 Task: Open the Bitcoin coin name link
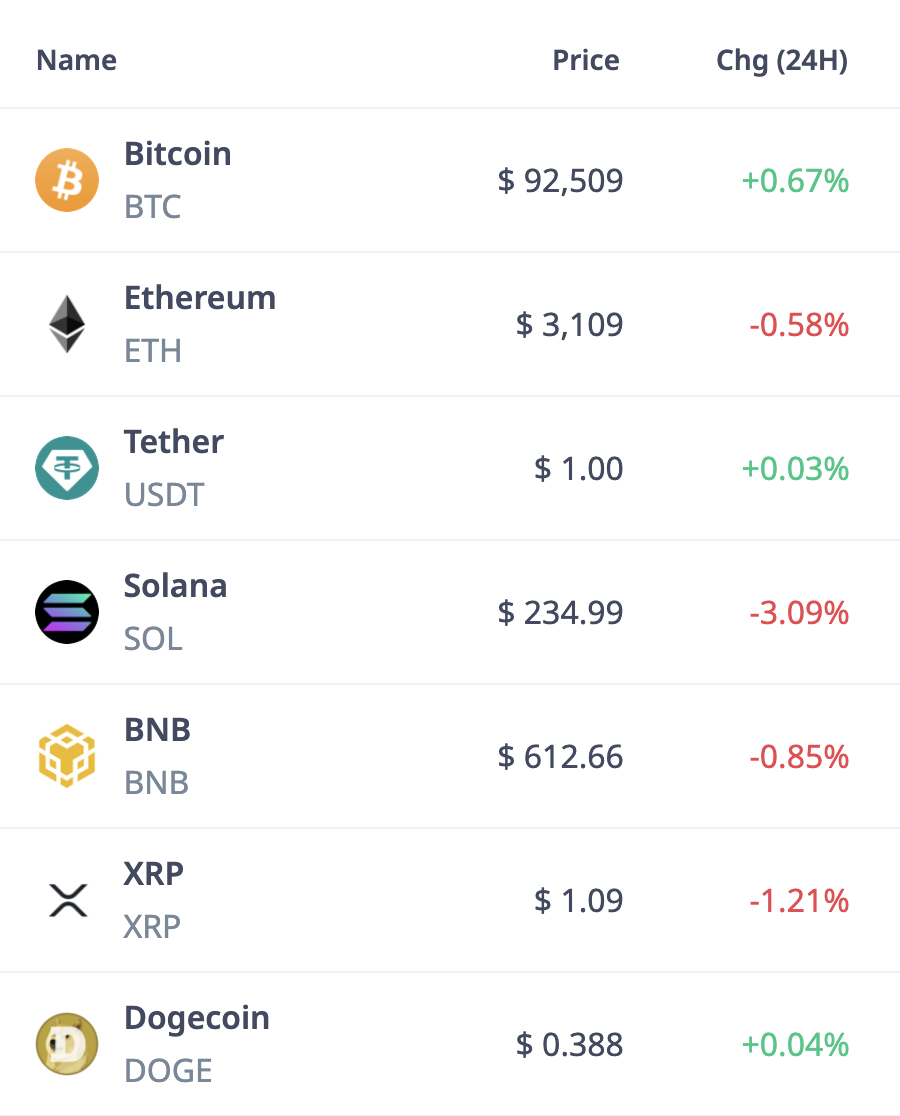178,154
